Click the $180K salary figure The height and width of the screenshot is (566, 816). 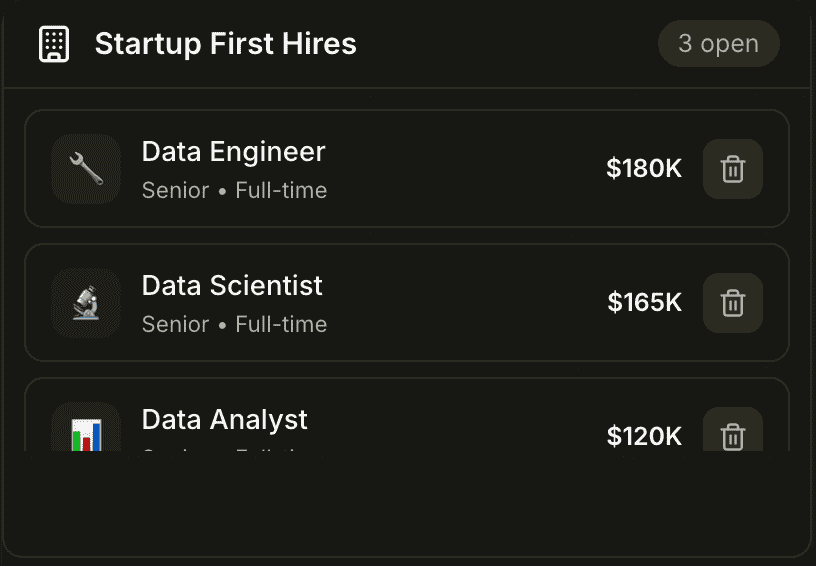pos(644,169)
